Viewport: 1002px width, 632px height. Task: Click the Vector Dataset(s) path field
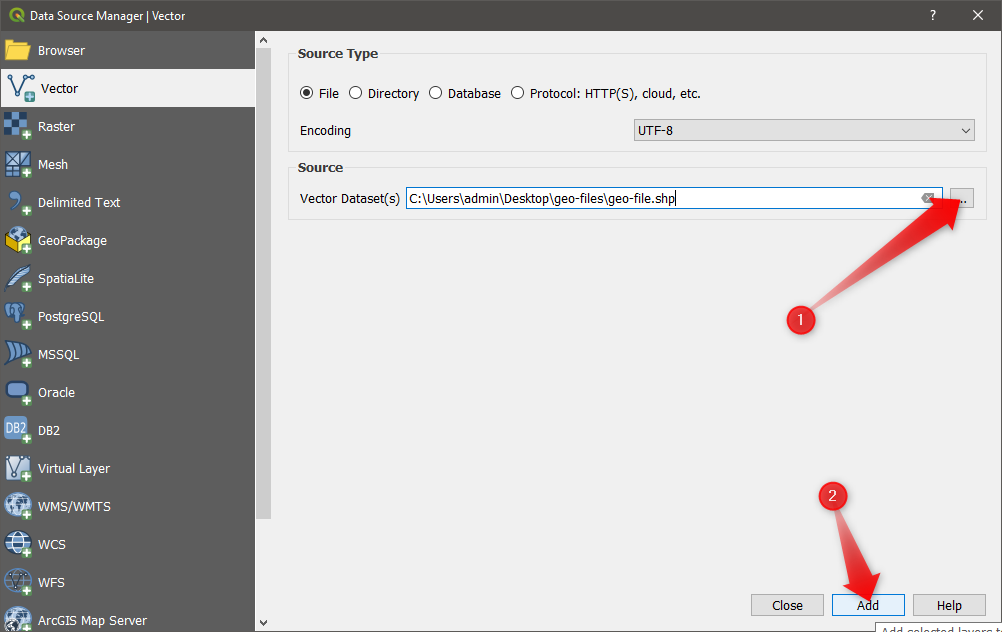(x=660, y=198)
